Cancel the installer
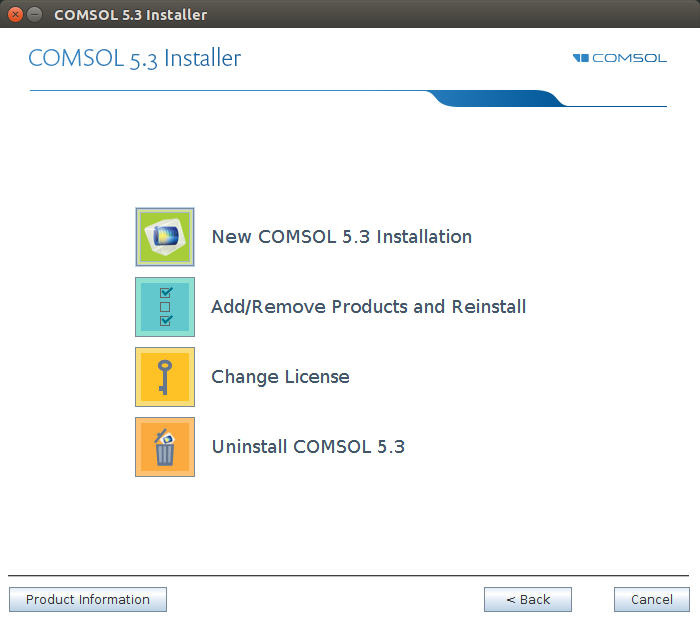 pos(652,600)
